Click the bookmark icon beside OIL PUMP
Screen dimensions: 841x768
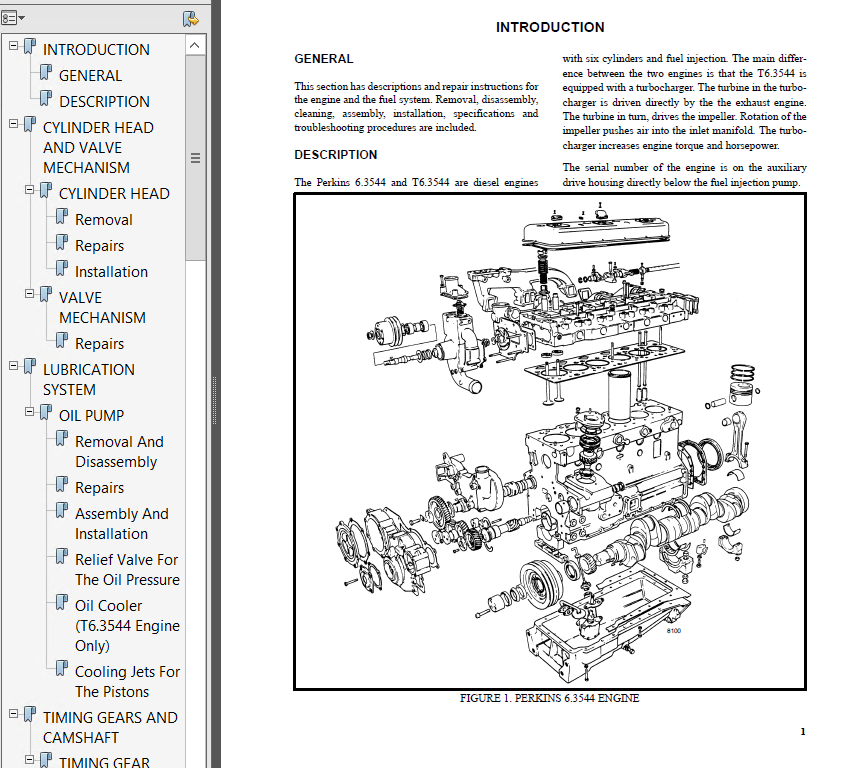(x=46, y=413)
